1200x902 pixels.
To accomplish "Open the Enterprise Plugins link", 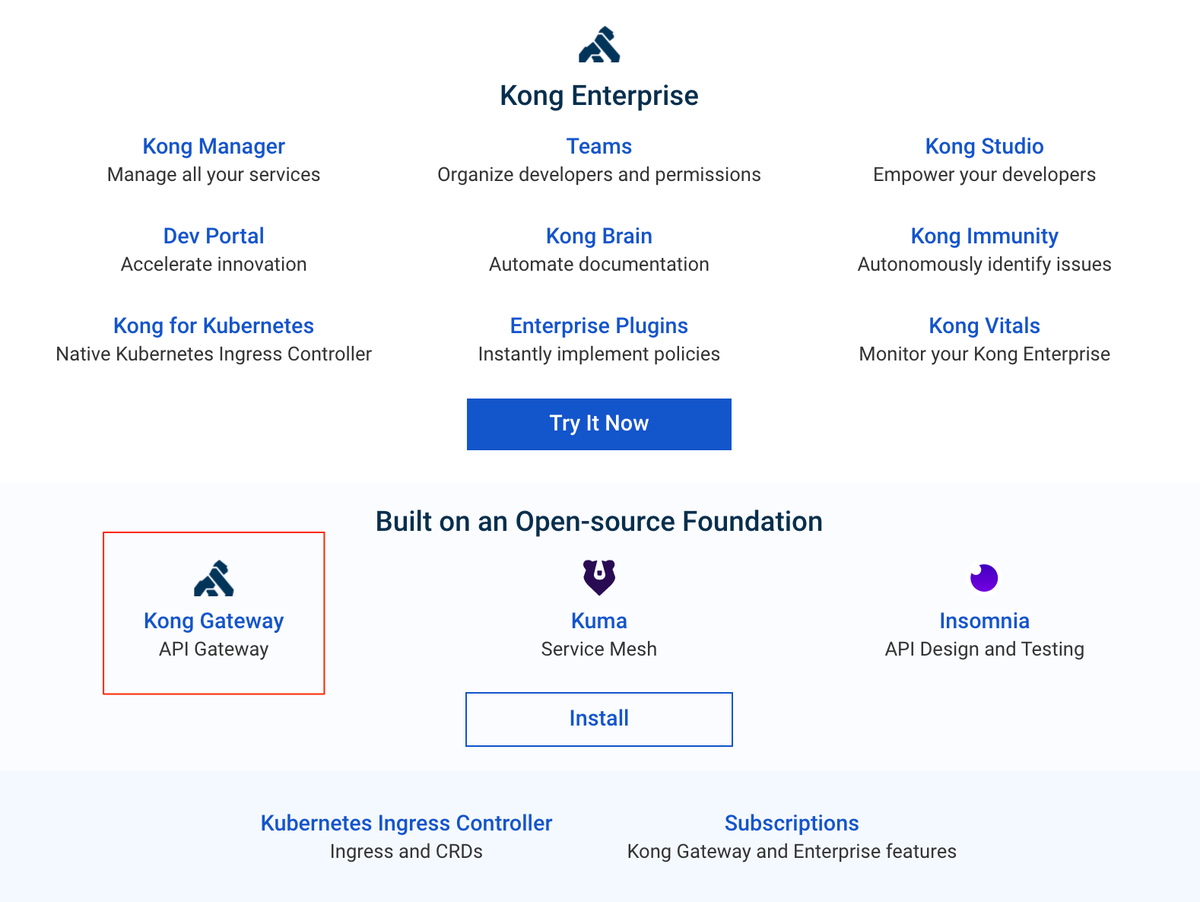I will (598, 326).
